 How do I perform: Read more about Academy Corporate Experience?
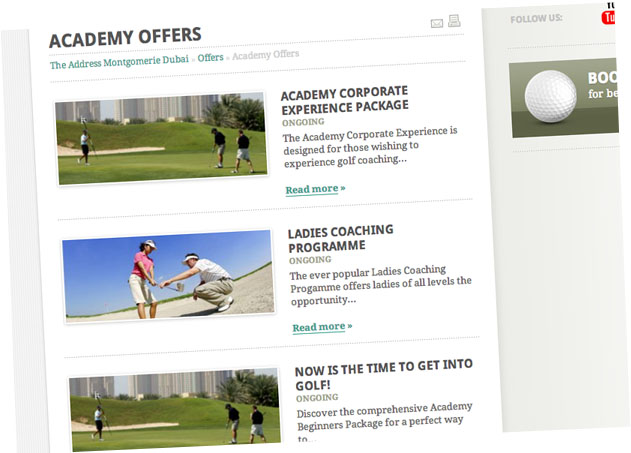click(315, 189)
